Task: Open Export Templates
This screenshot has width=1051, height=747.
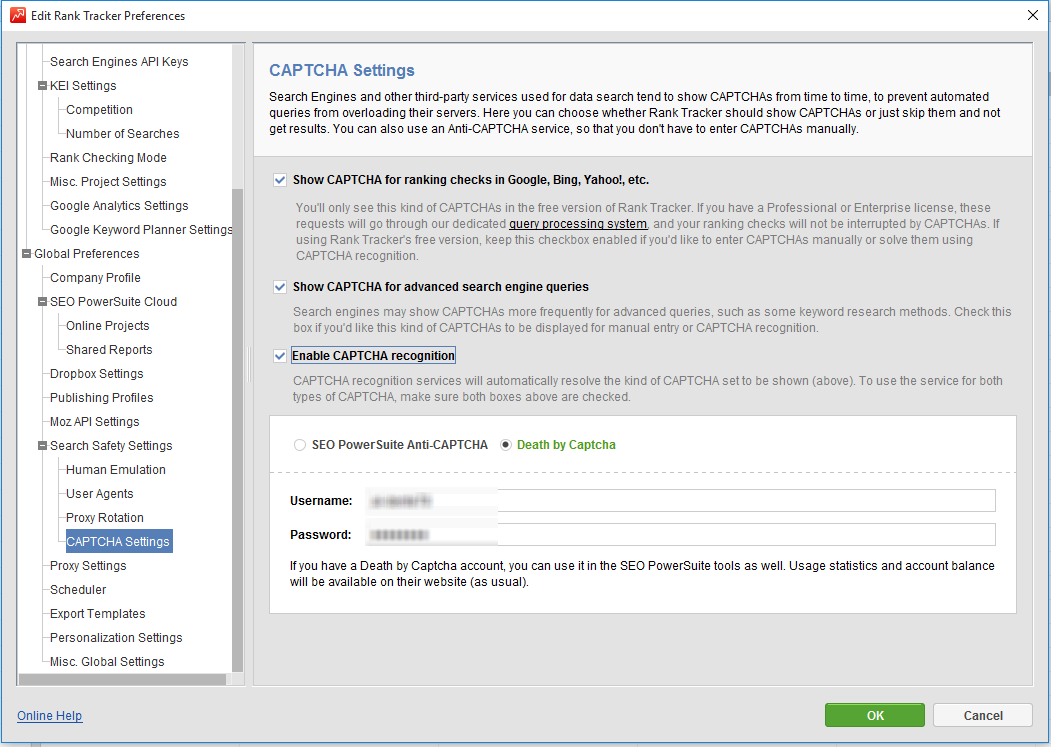Action: tap(97, 614)
